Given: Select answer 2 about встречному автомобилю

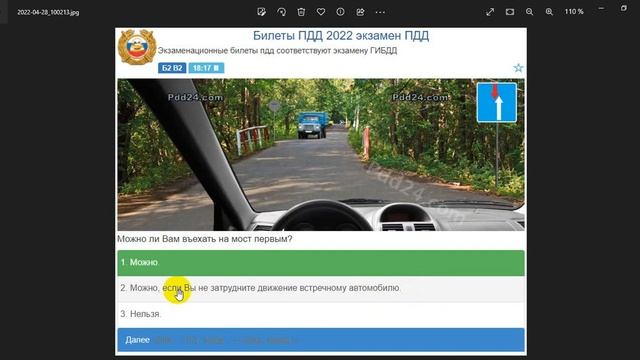Looking at the screenshot, I should tap(321, 288).
